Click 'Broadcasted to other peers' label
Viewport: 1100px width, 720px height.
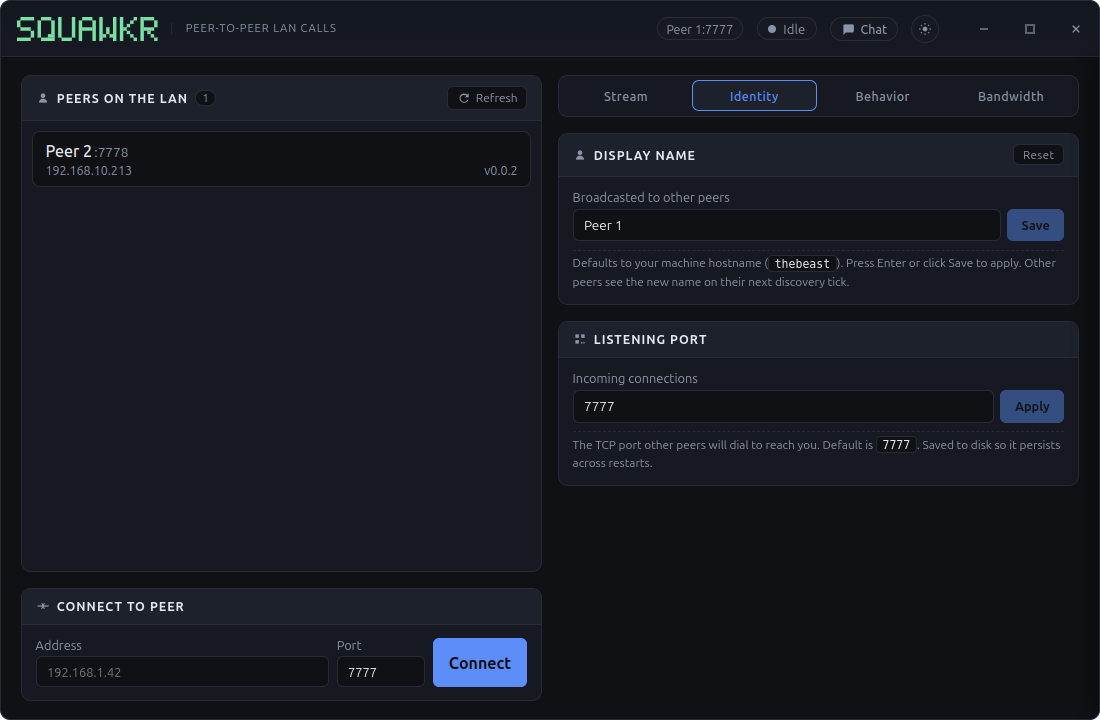[x=651, y=197]
